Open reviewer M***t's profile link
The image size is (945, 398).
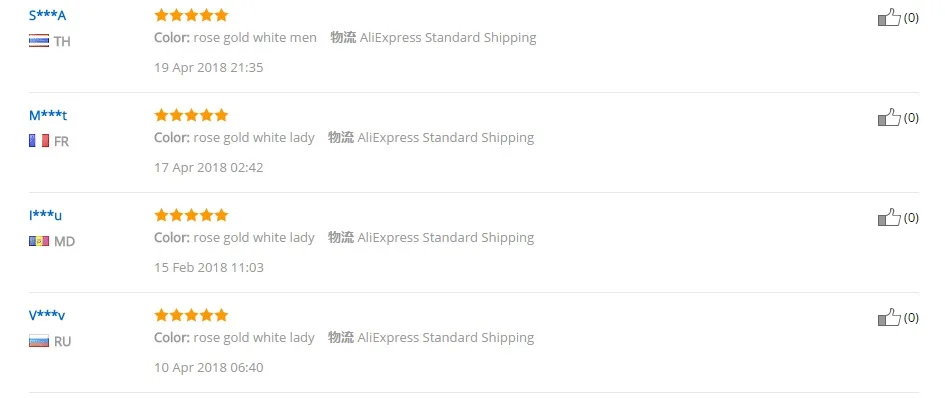pyautogui.click(x=48, y=116)
